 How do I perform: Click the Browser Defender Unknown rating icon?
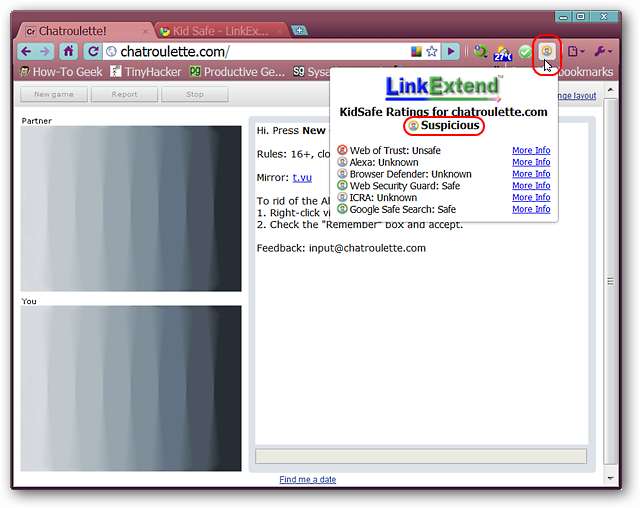point(342,174)
